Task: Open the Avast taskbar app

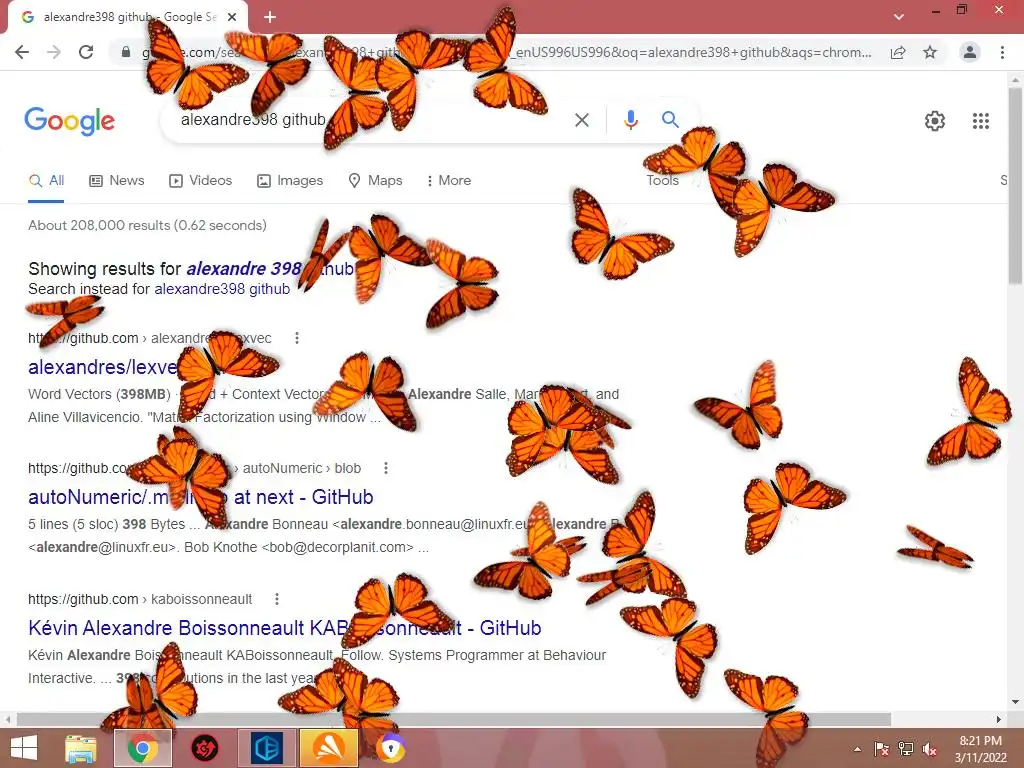Action: [328, 748]
